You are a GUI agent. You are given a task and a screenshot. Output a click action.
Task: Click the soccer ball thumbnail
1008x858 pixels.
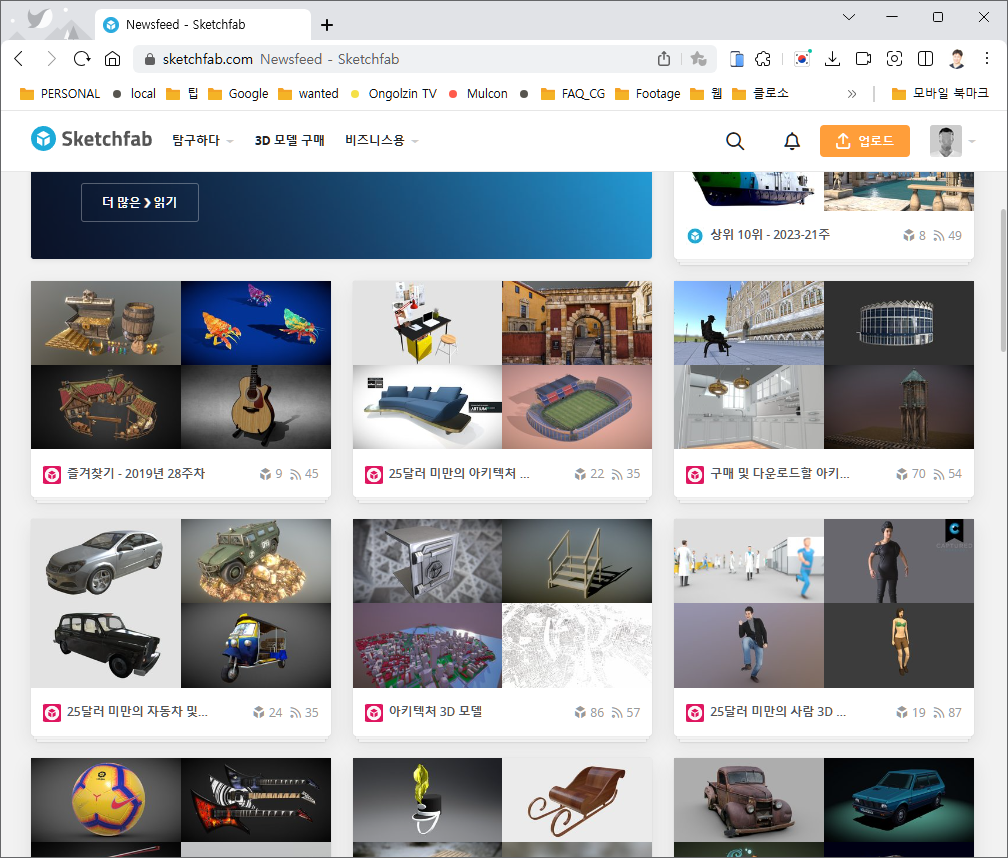106,800
